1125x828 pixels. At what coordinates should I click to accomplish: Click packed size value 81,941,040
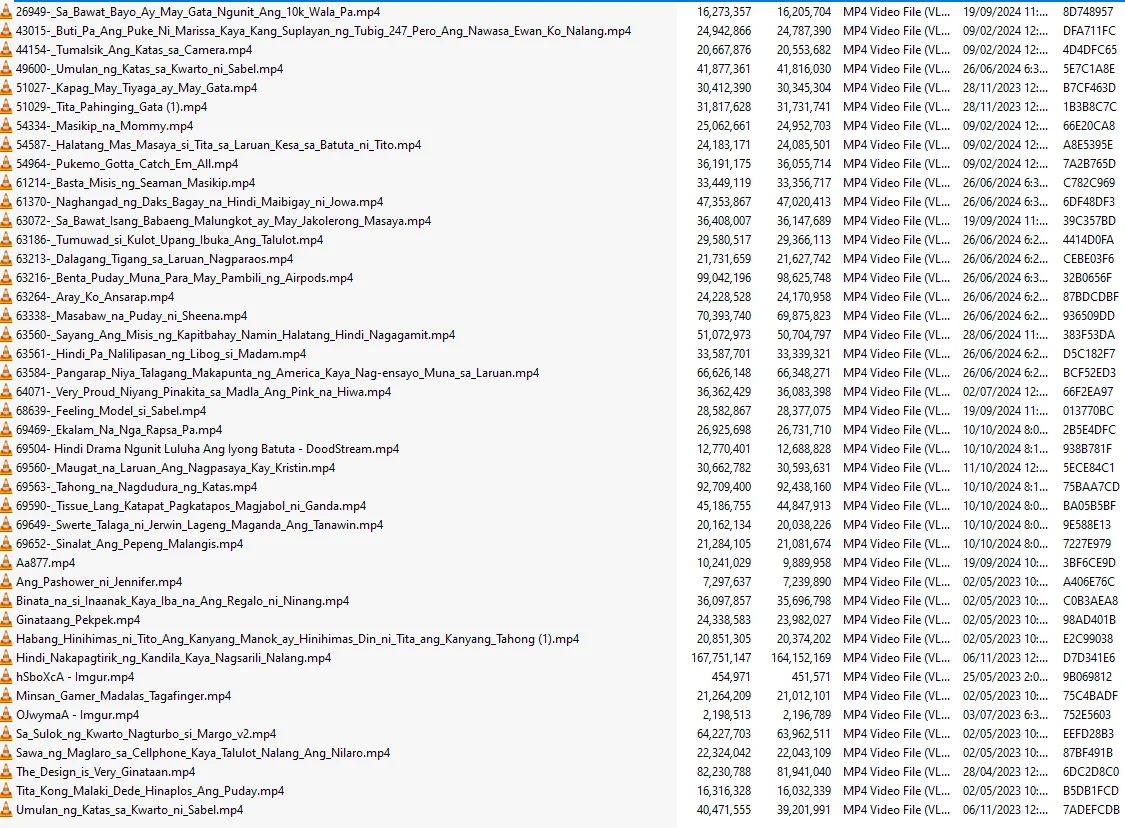click(804, 772)
